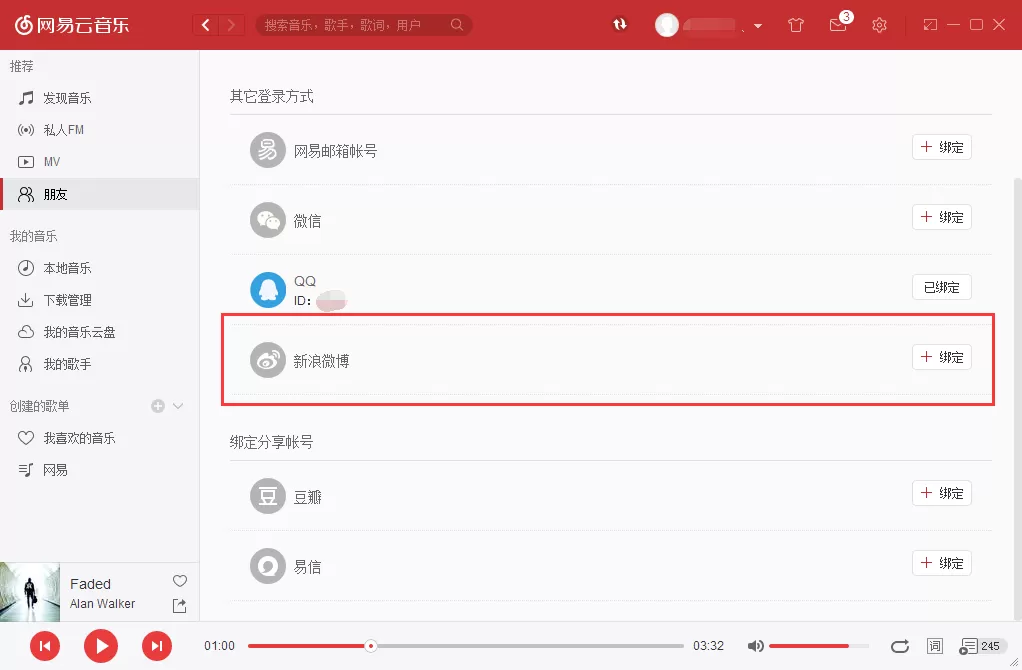Image resolution: width=1022 pixels, height=670 pixels.
Task: Click the search magnifier icon
Action: pyautogui.click(x=457, y=25)
